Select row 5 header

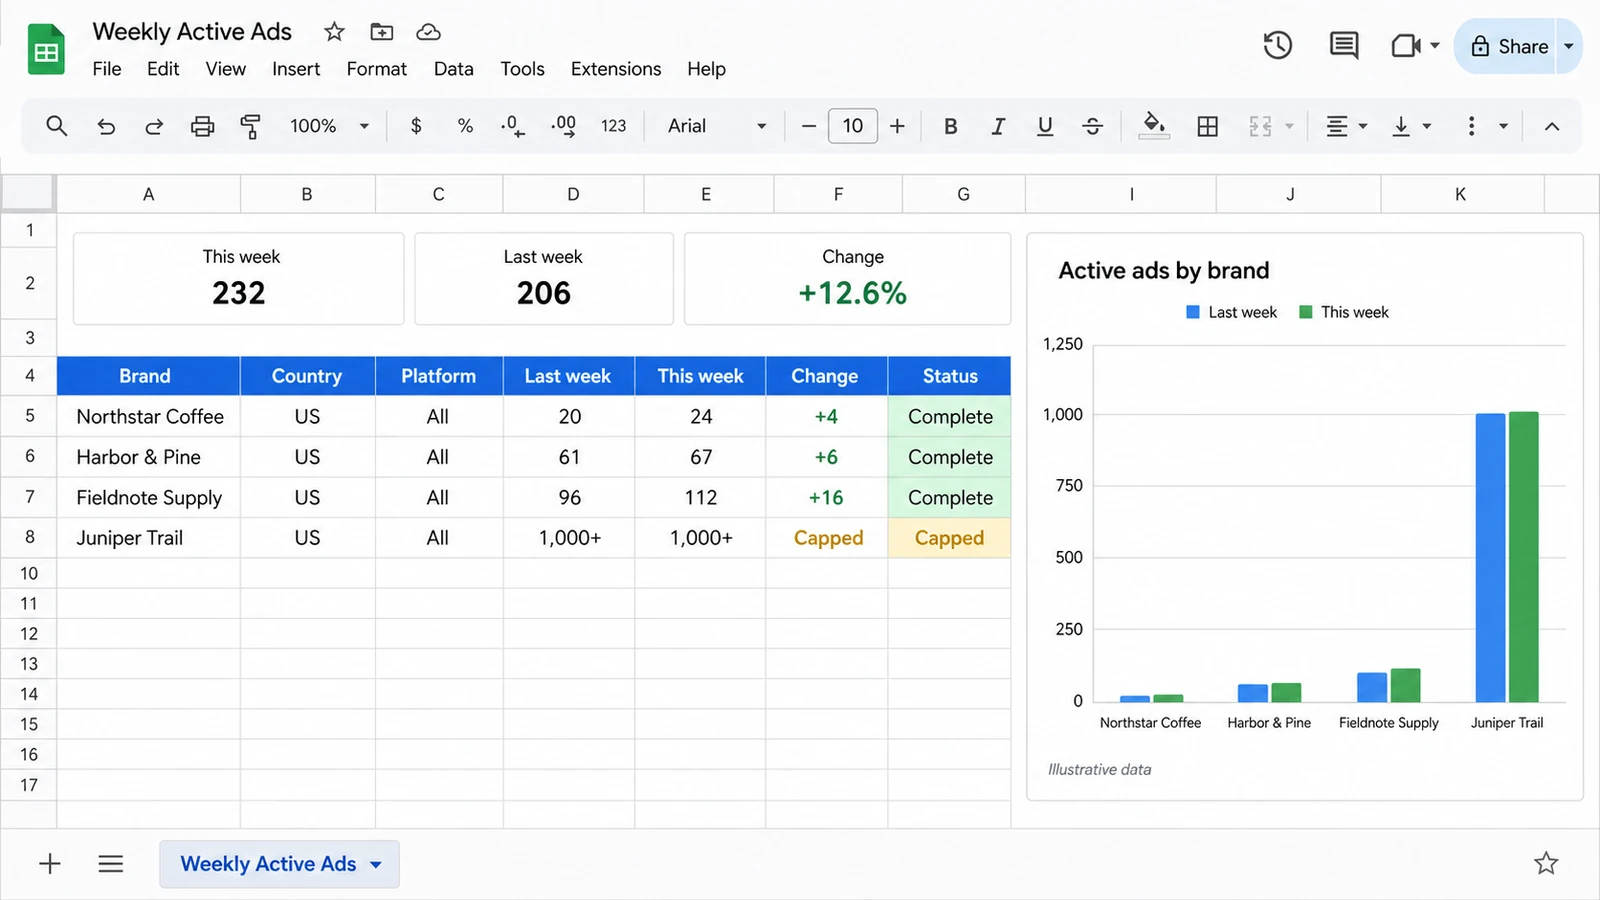[x=29, y=416]
